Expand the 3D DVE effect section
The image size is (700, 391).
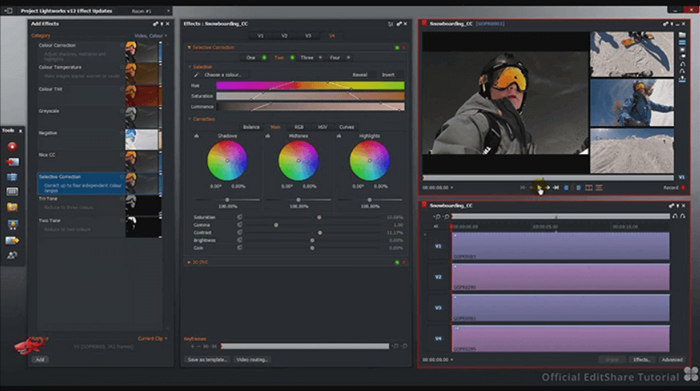pyautogui.click(x=189, y=262)
